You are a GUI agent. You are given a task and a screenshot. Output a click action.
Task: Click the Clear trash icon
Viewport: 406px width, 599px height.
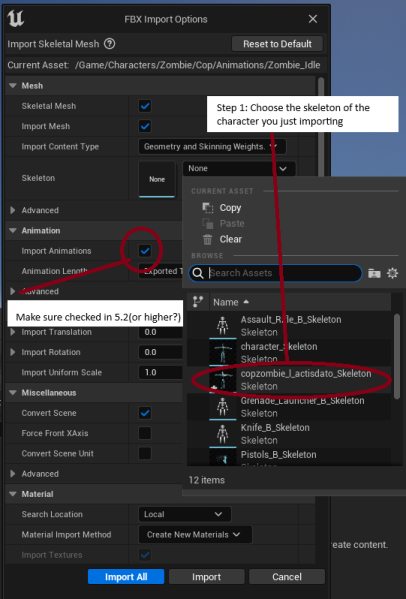(x=207, y=240)
